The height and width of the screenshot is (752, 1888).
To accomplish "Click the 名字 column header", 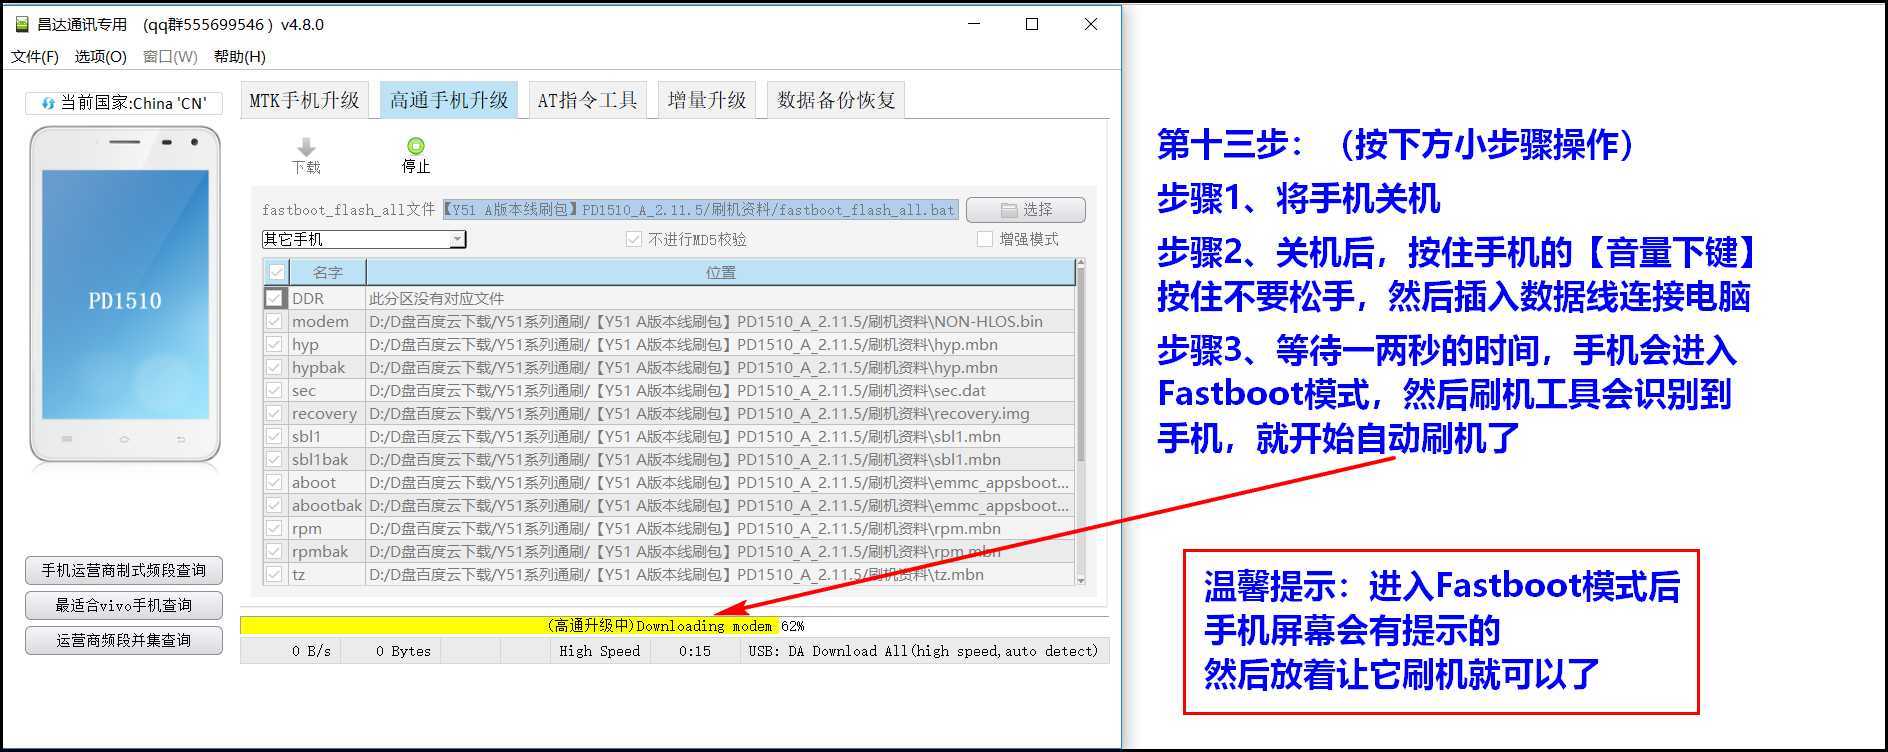I will click(327, 272).
